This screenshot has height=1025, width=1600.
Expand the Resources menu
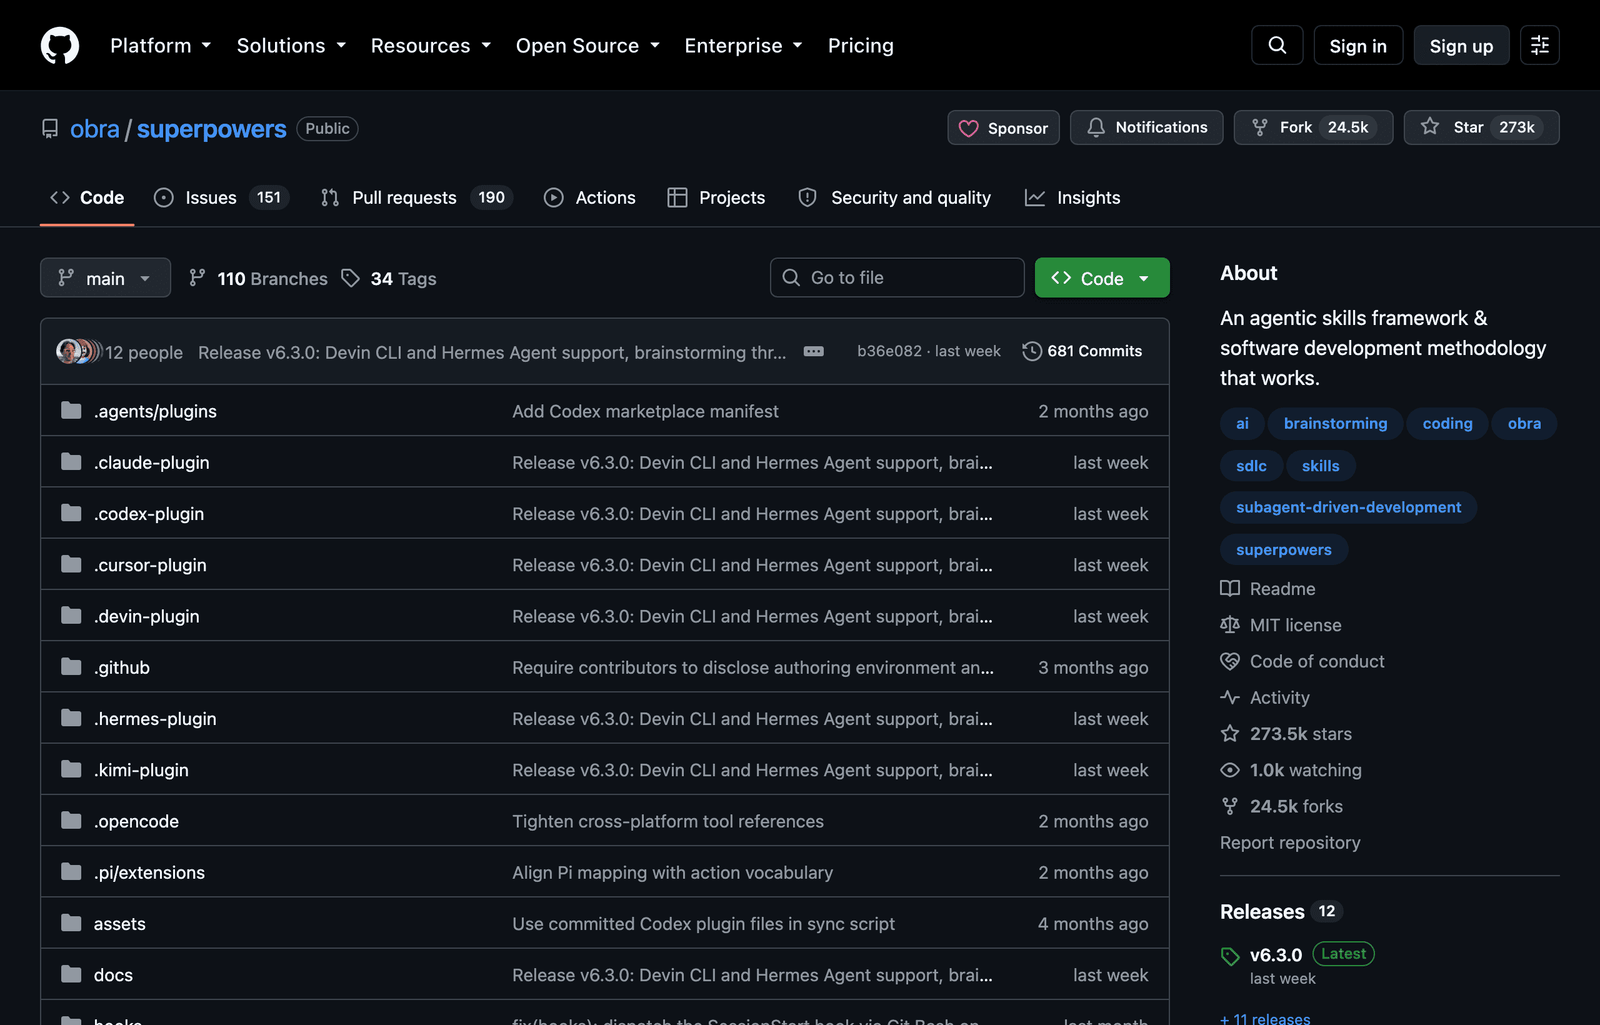[x=431, y=45]
